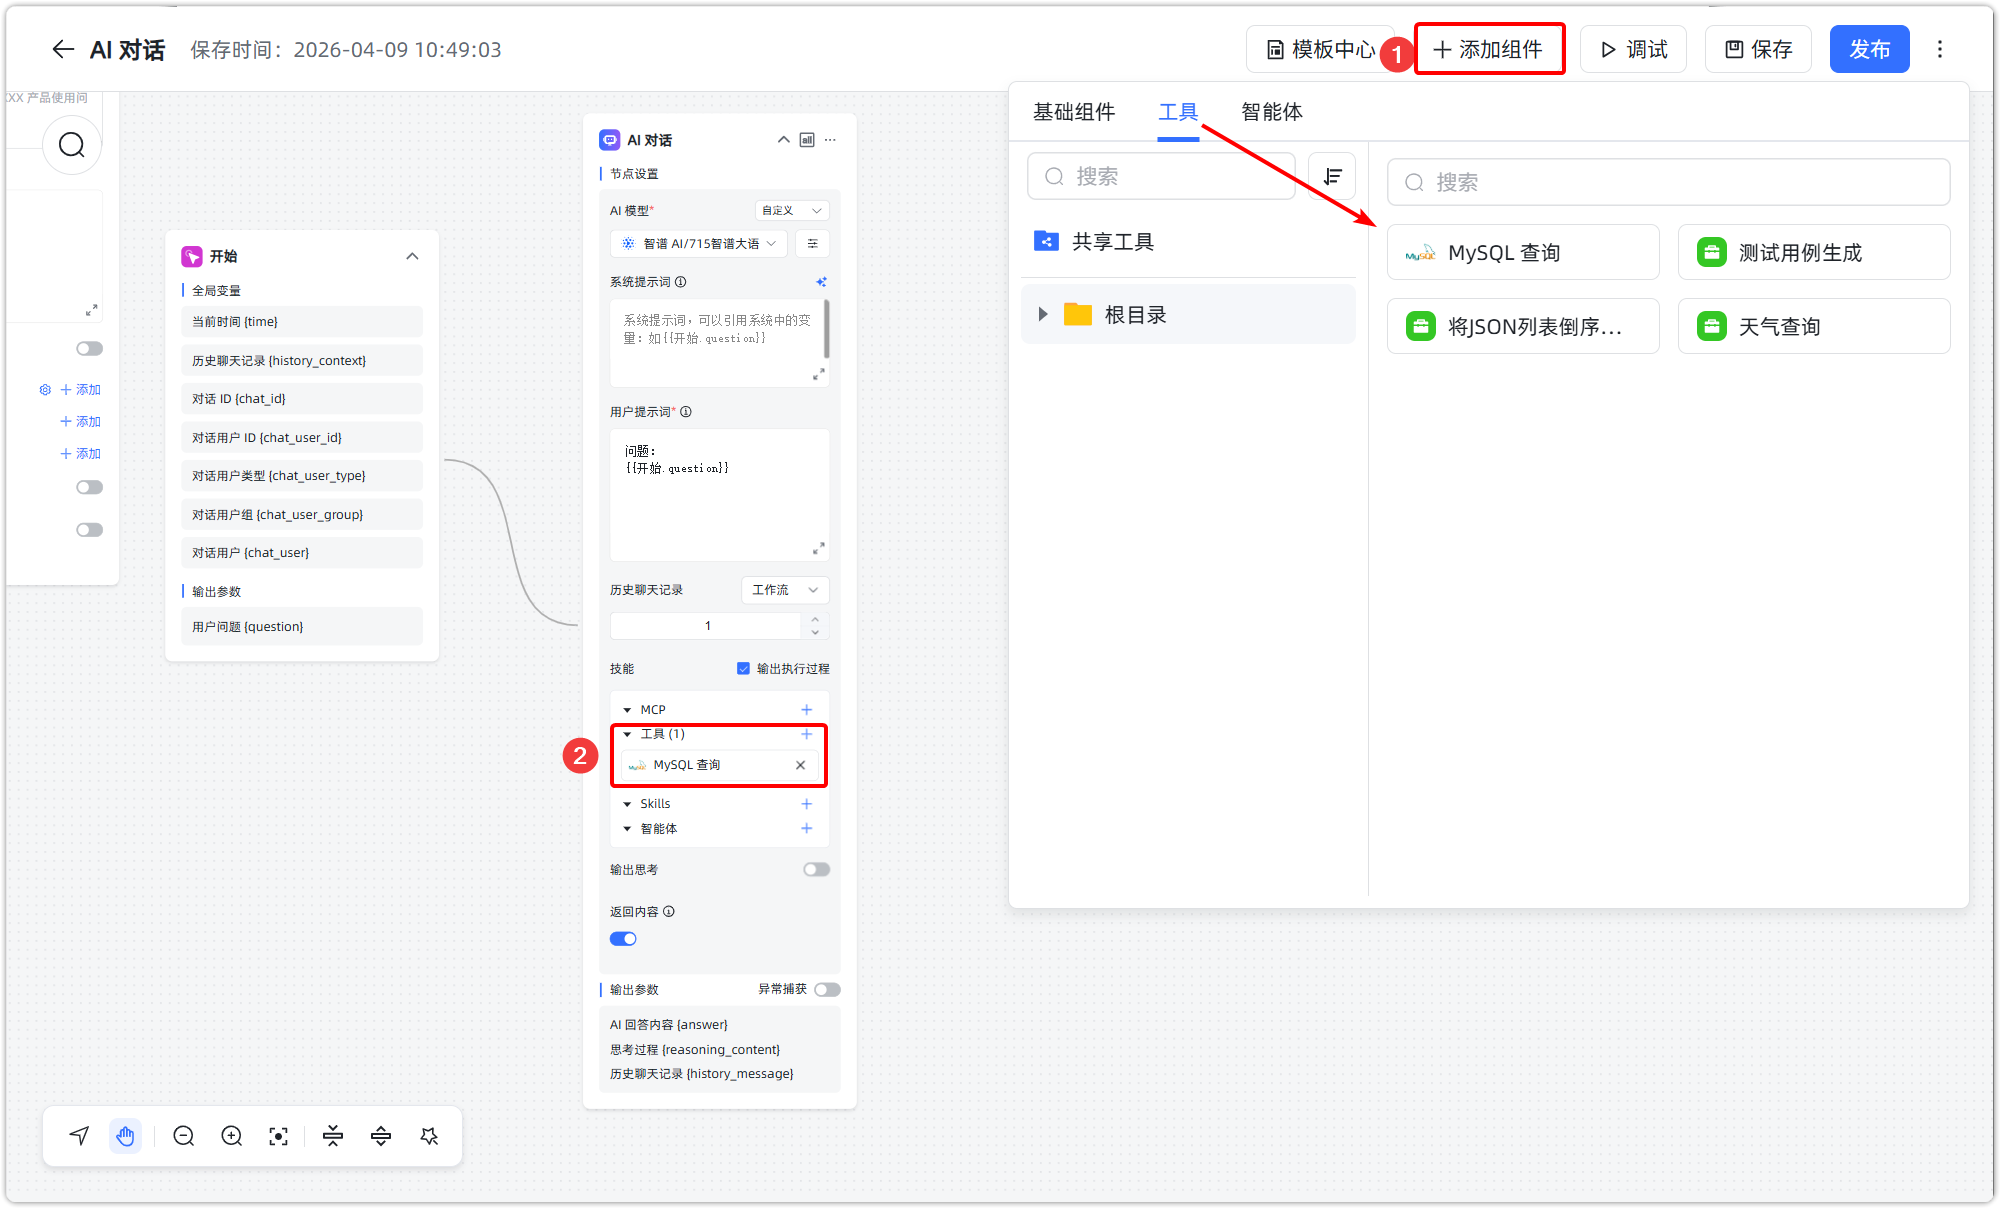
Task: Select the 当前时间 {time} variable
Action: click(x=301, y=322)
